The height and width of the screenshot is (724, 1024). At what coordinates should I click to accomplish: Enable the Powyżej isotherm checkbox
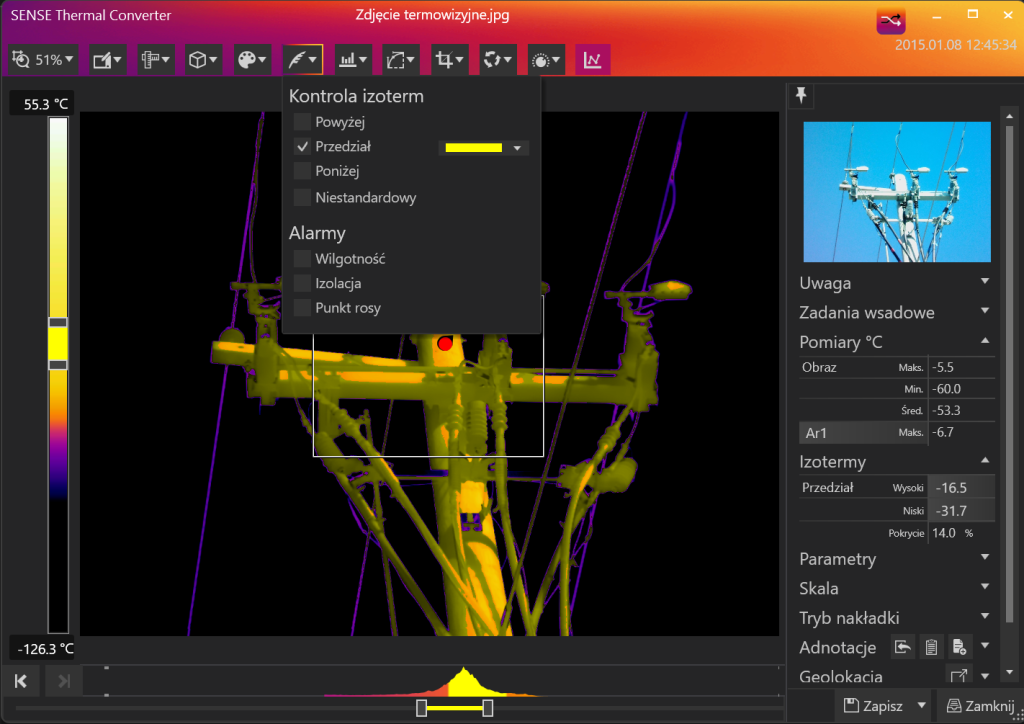(302, 122)
